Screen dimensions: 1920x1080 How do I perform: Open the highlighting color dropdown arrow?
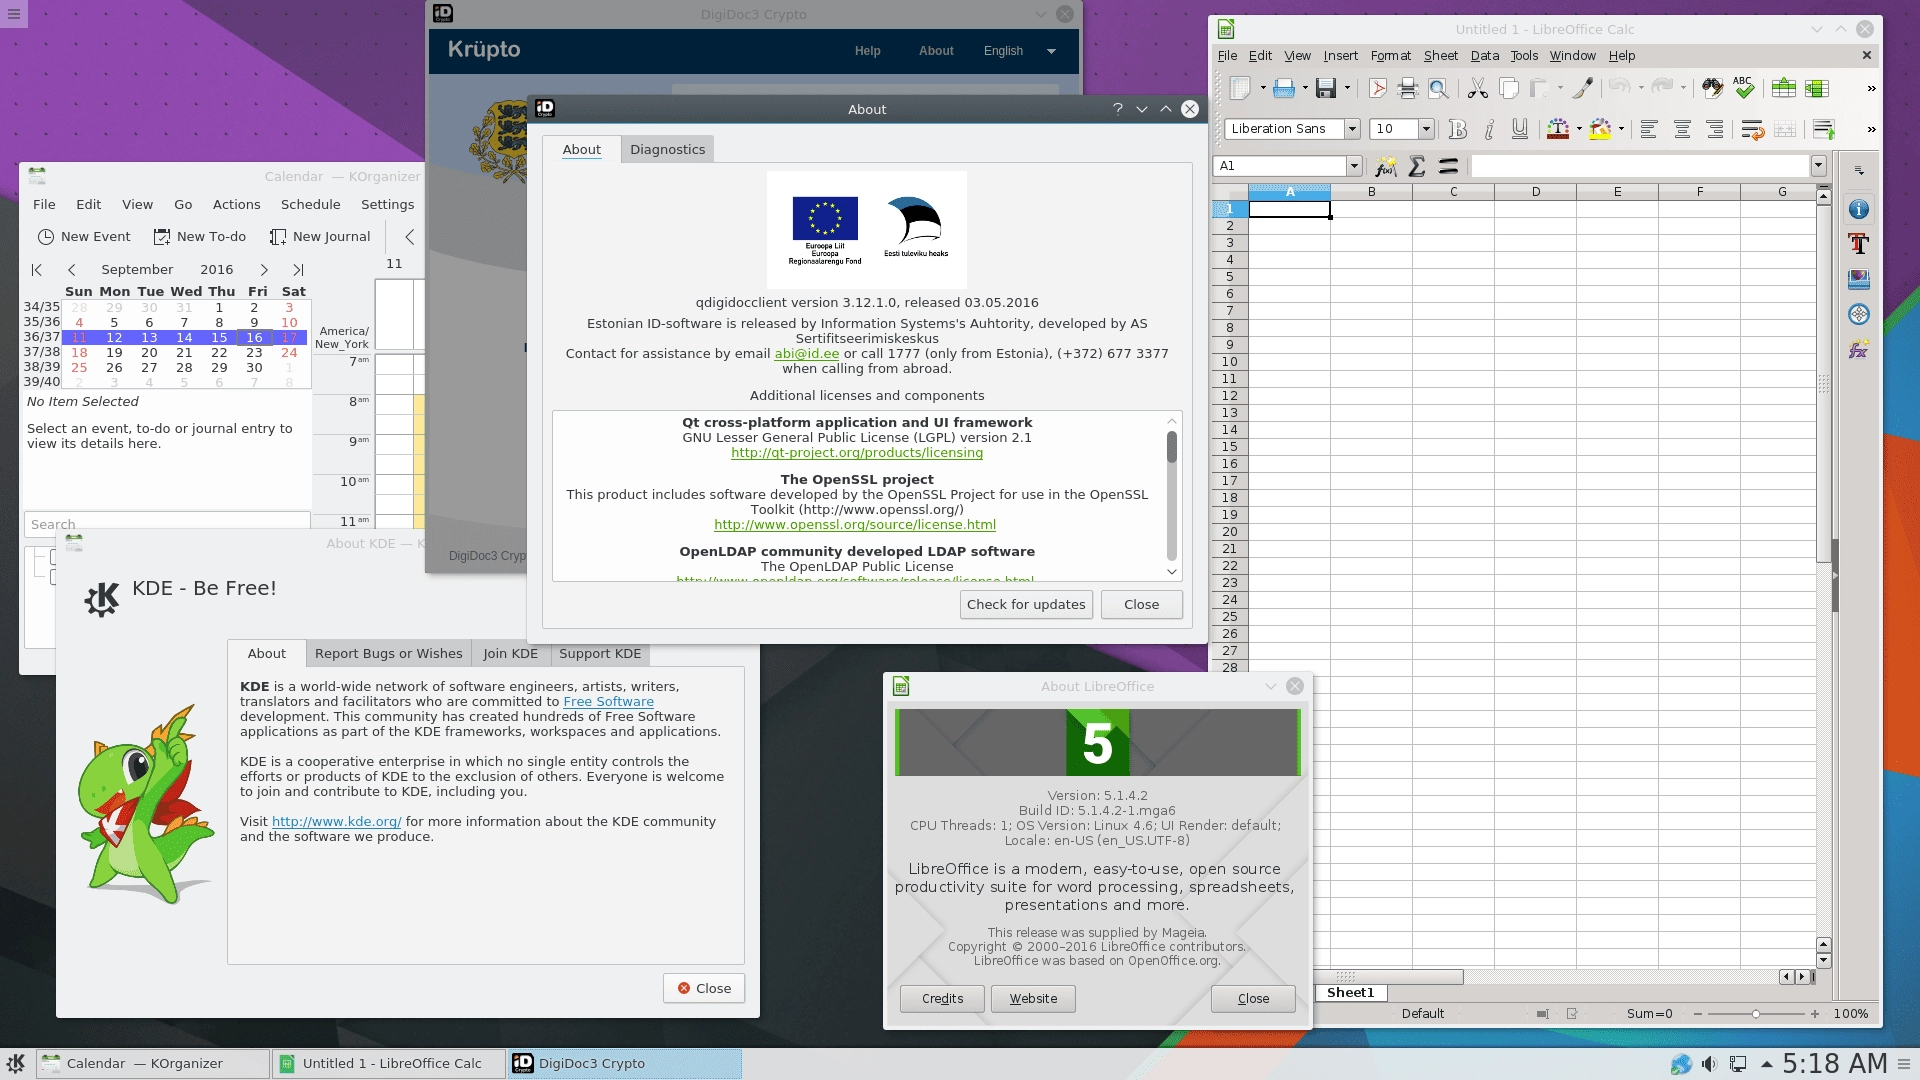point(1620,129)
